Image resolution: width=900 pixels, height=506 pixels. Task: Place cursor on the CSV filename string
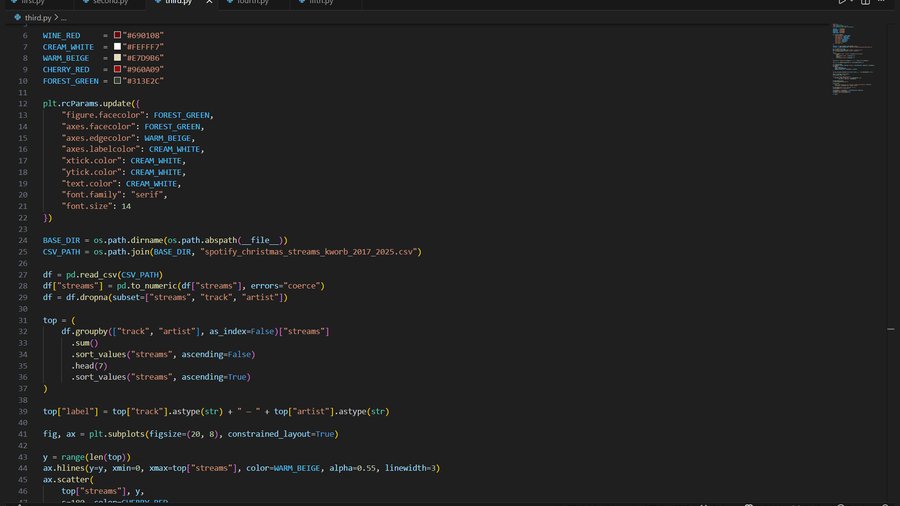click(x=308, y=252)
